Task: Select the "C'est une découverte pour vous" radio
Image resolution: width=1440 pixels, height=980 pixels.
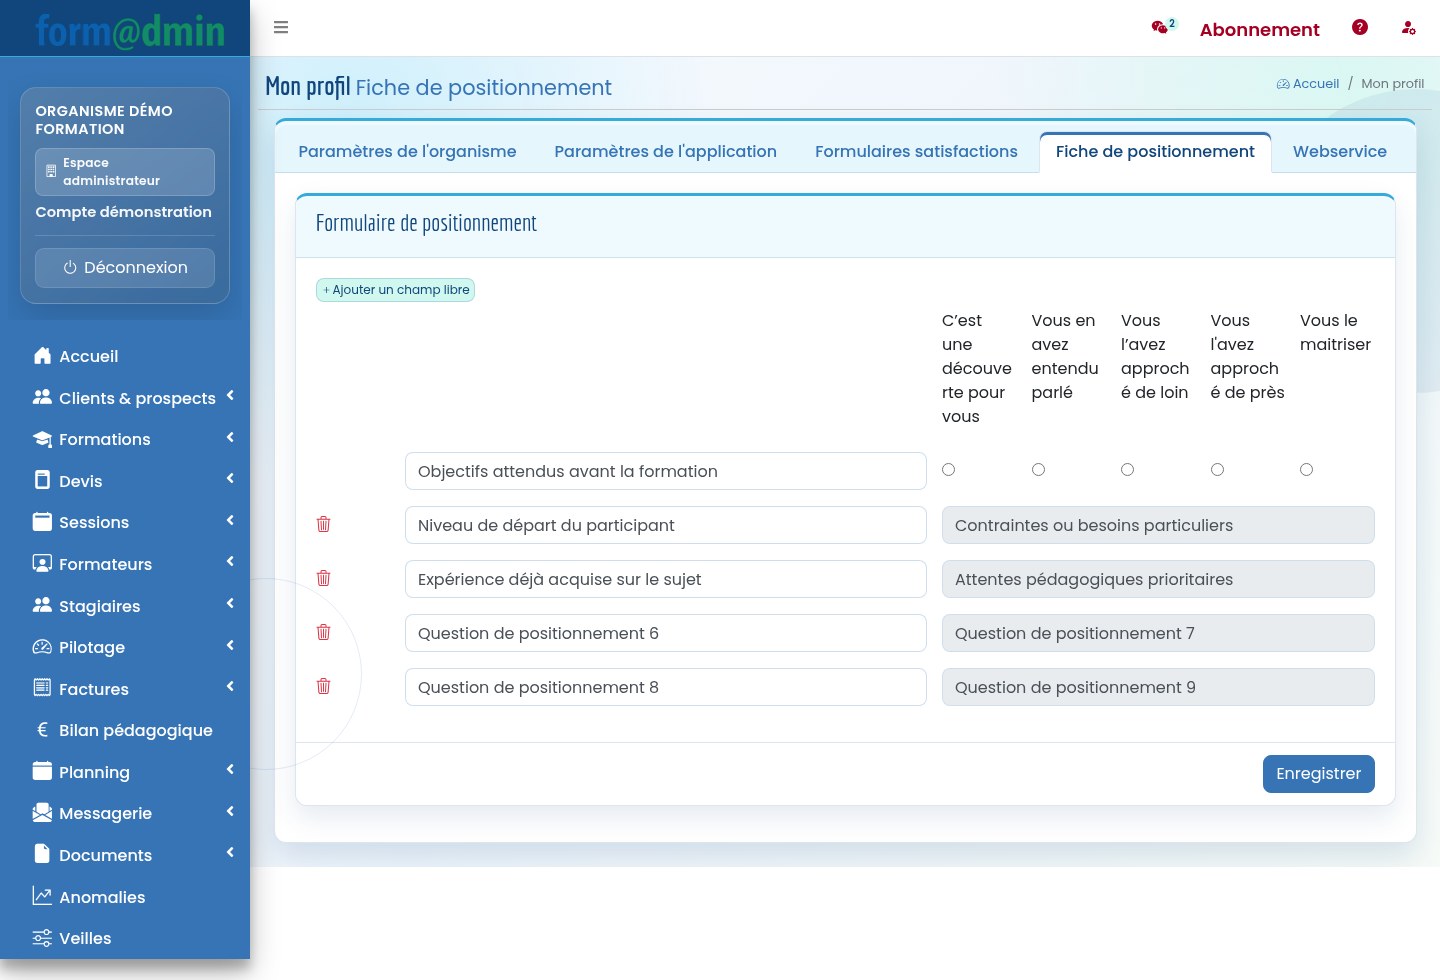Action: (948, 470)
